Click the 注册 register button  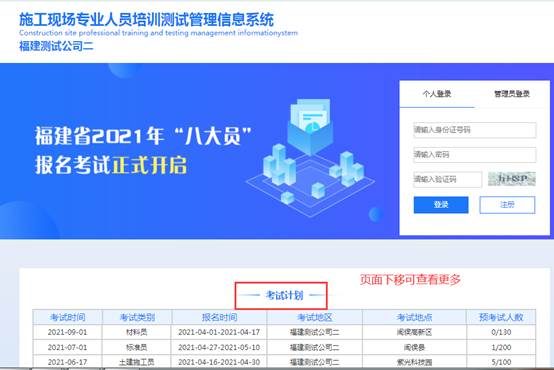pos(507,205)
